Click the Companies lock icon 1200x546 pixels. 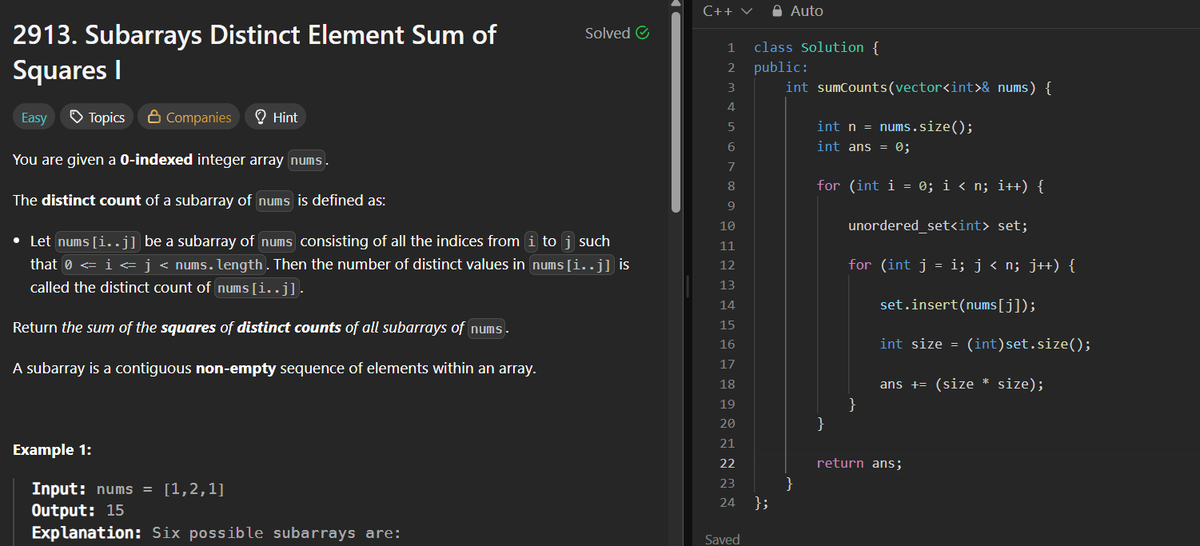pyautogui.click(x=154, y=117)
